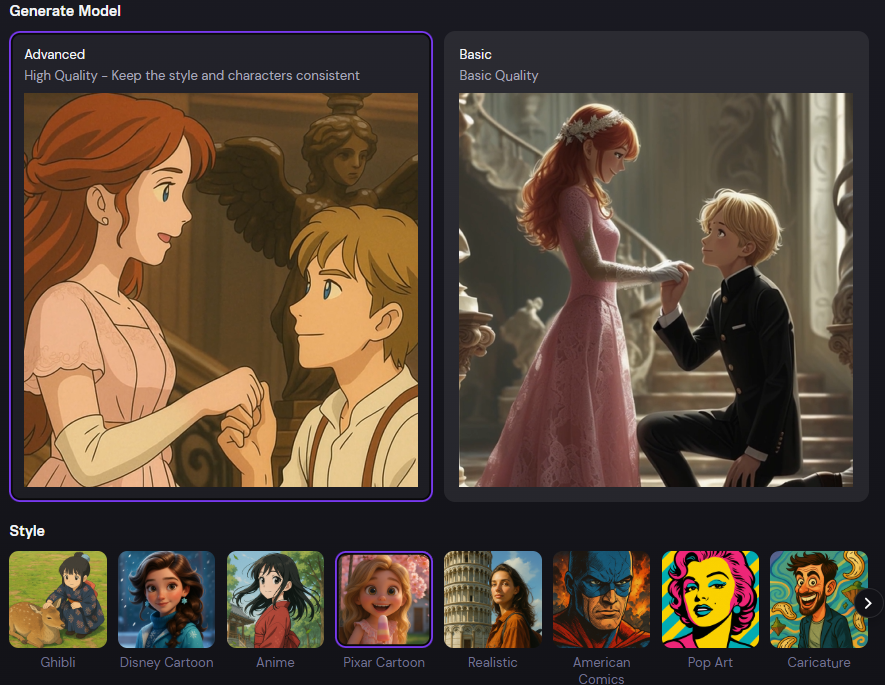Viewport: 885px width, 685px height.
Task: Pick the Caricature style thumbnail
Action: coord(818,599)
